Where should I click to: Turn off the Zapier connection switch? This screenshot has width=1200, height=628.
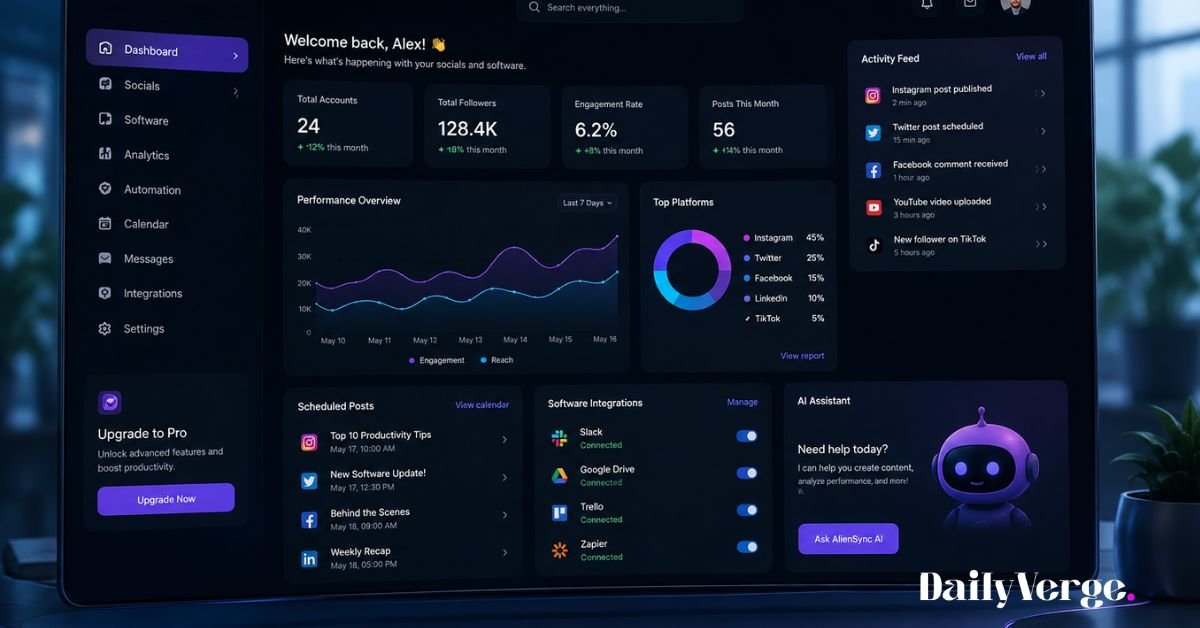point(747,547)
